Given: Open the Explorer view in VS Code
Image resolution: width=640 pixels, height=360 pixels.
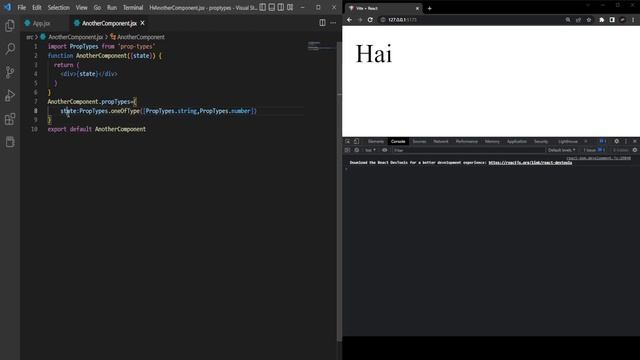Looking at the screenshot, I should [10, 25].
